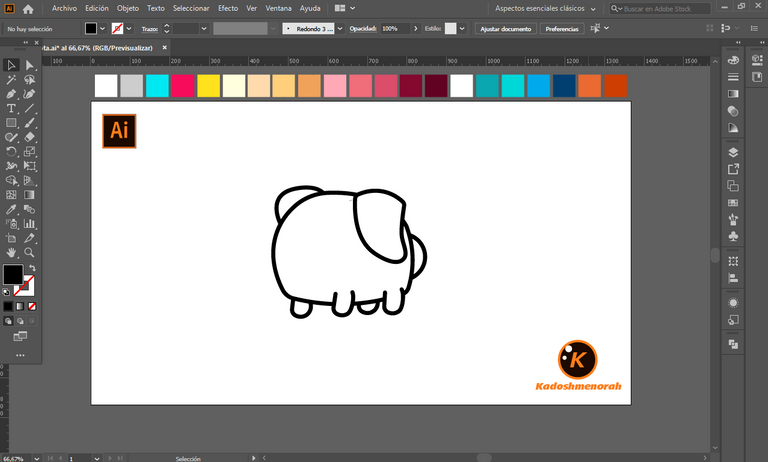This screenshot has height=462, width=768.
Task: Close the open document tab
Action: click(x=165, y=48)
